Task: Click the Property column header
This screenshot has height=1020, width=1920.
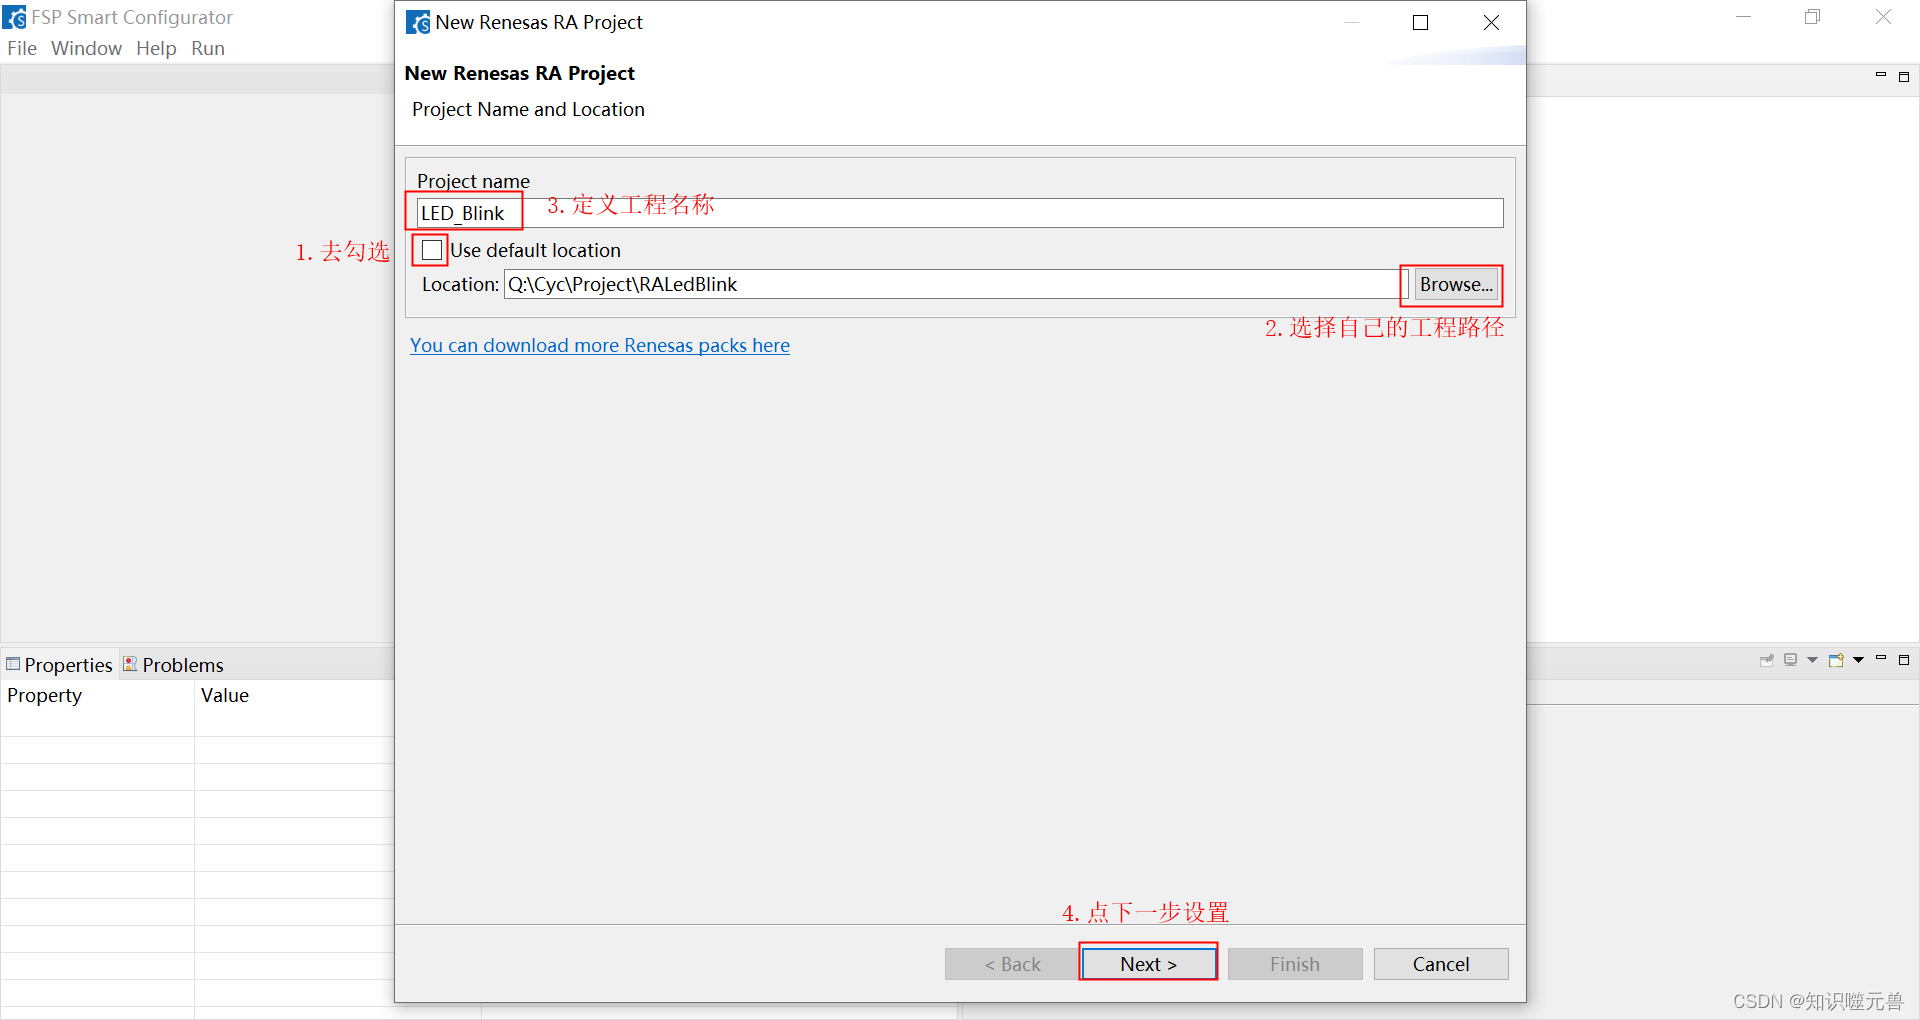Action: click(x=97, y=695)
